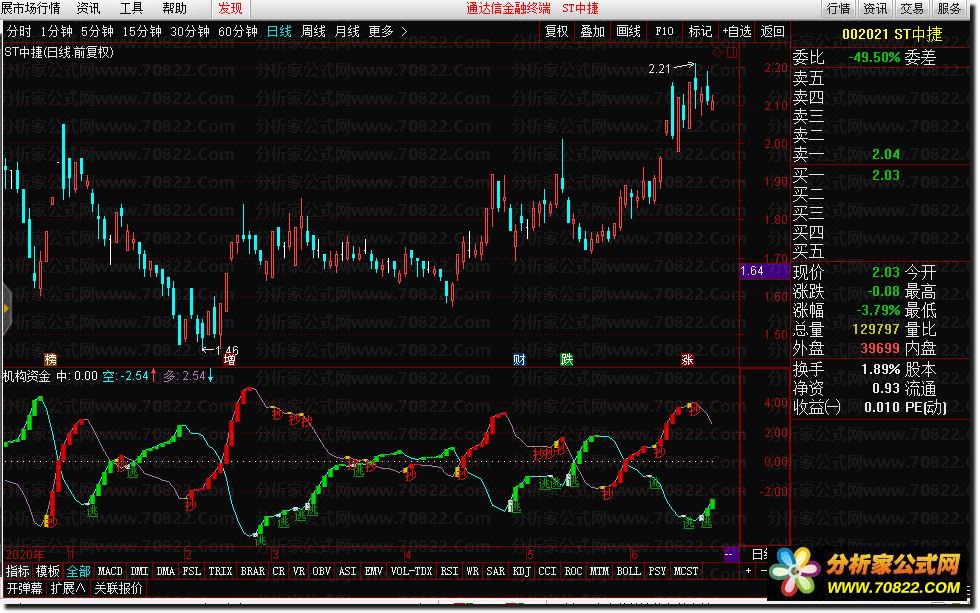Click the 叠加 overlay button
This screenshot has height=613, width=980.
click(x=592, y=31)
